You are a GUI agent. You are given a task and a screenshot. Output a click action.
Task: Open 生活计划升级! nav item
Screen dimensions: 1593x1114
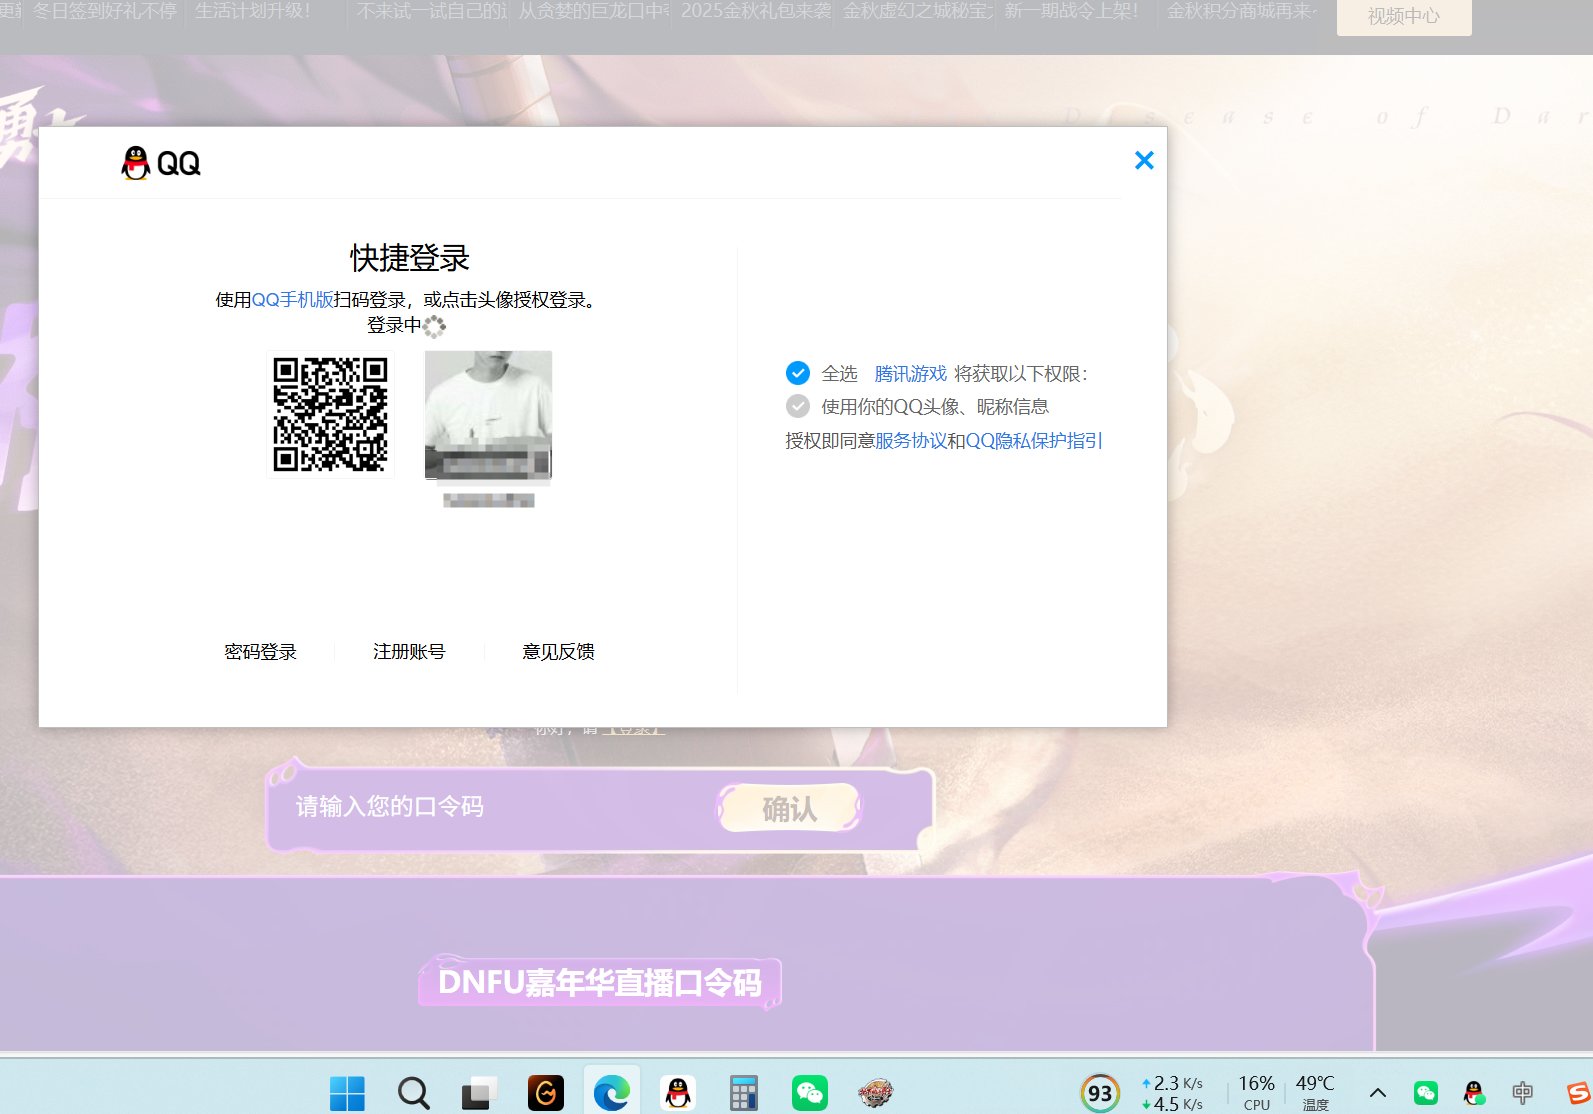coord(252,12)
